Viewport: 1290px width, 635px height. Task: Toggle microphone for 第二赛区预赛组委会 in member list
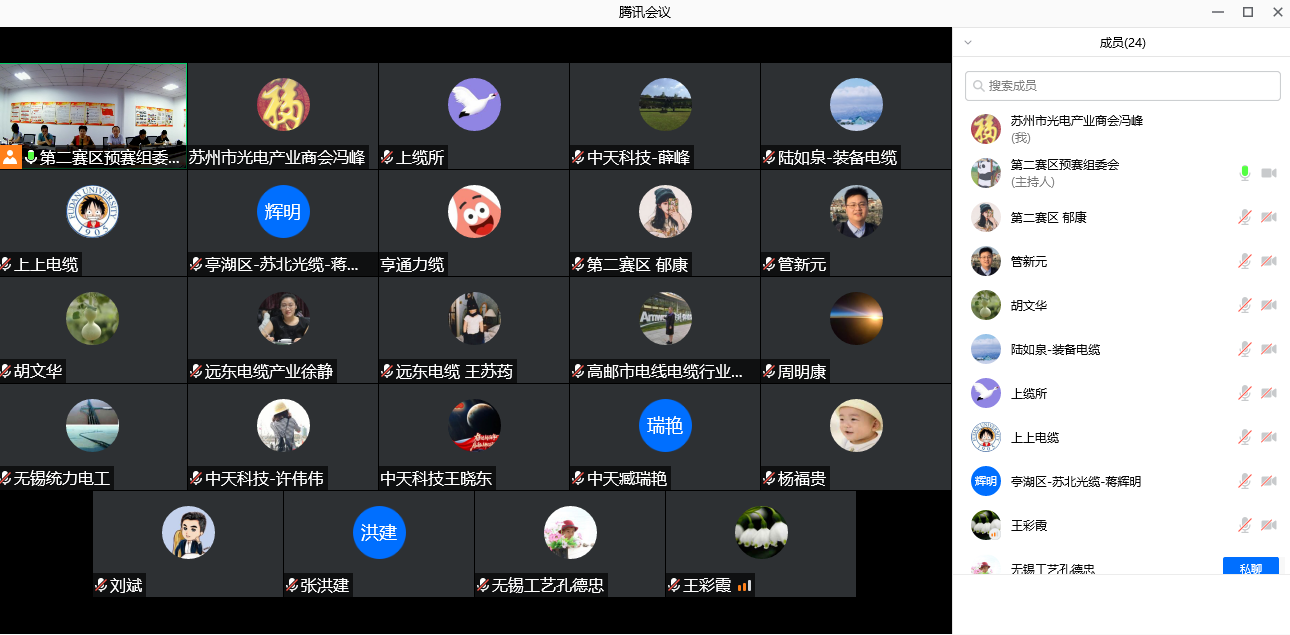coord(1245,173)
